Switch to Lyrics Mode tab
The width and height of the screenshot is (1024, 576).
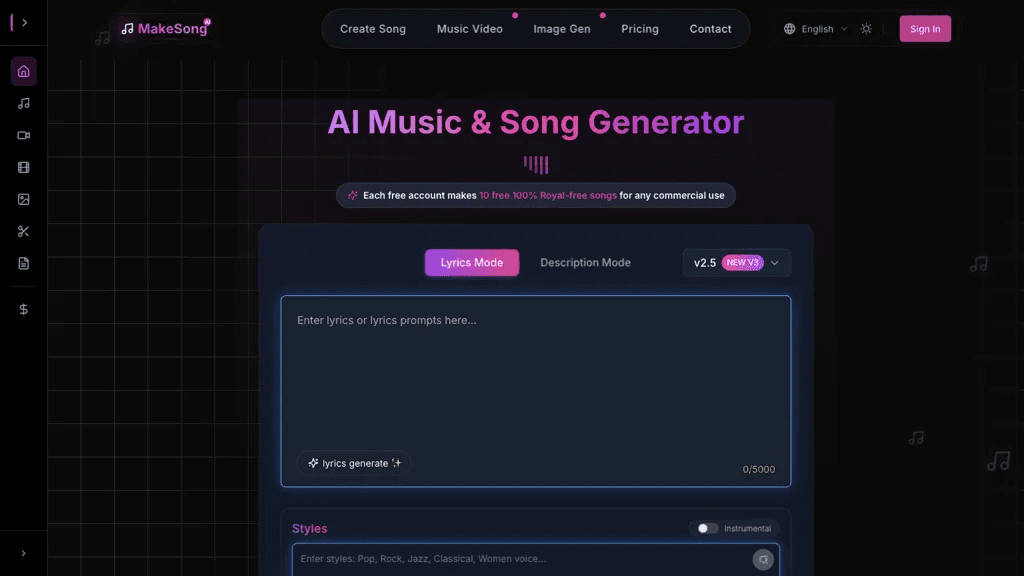pos(472,263)
